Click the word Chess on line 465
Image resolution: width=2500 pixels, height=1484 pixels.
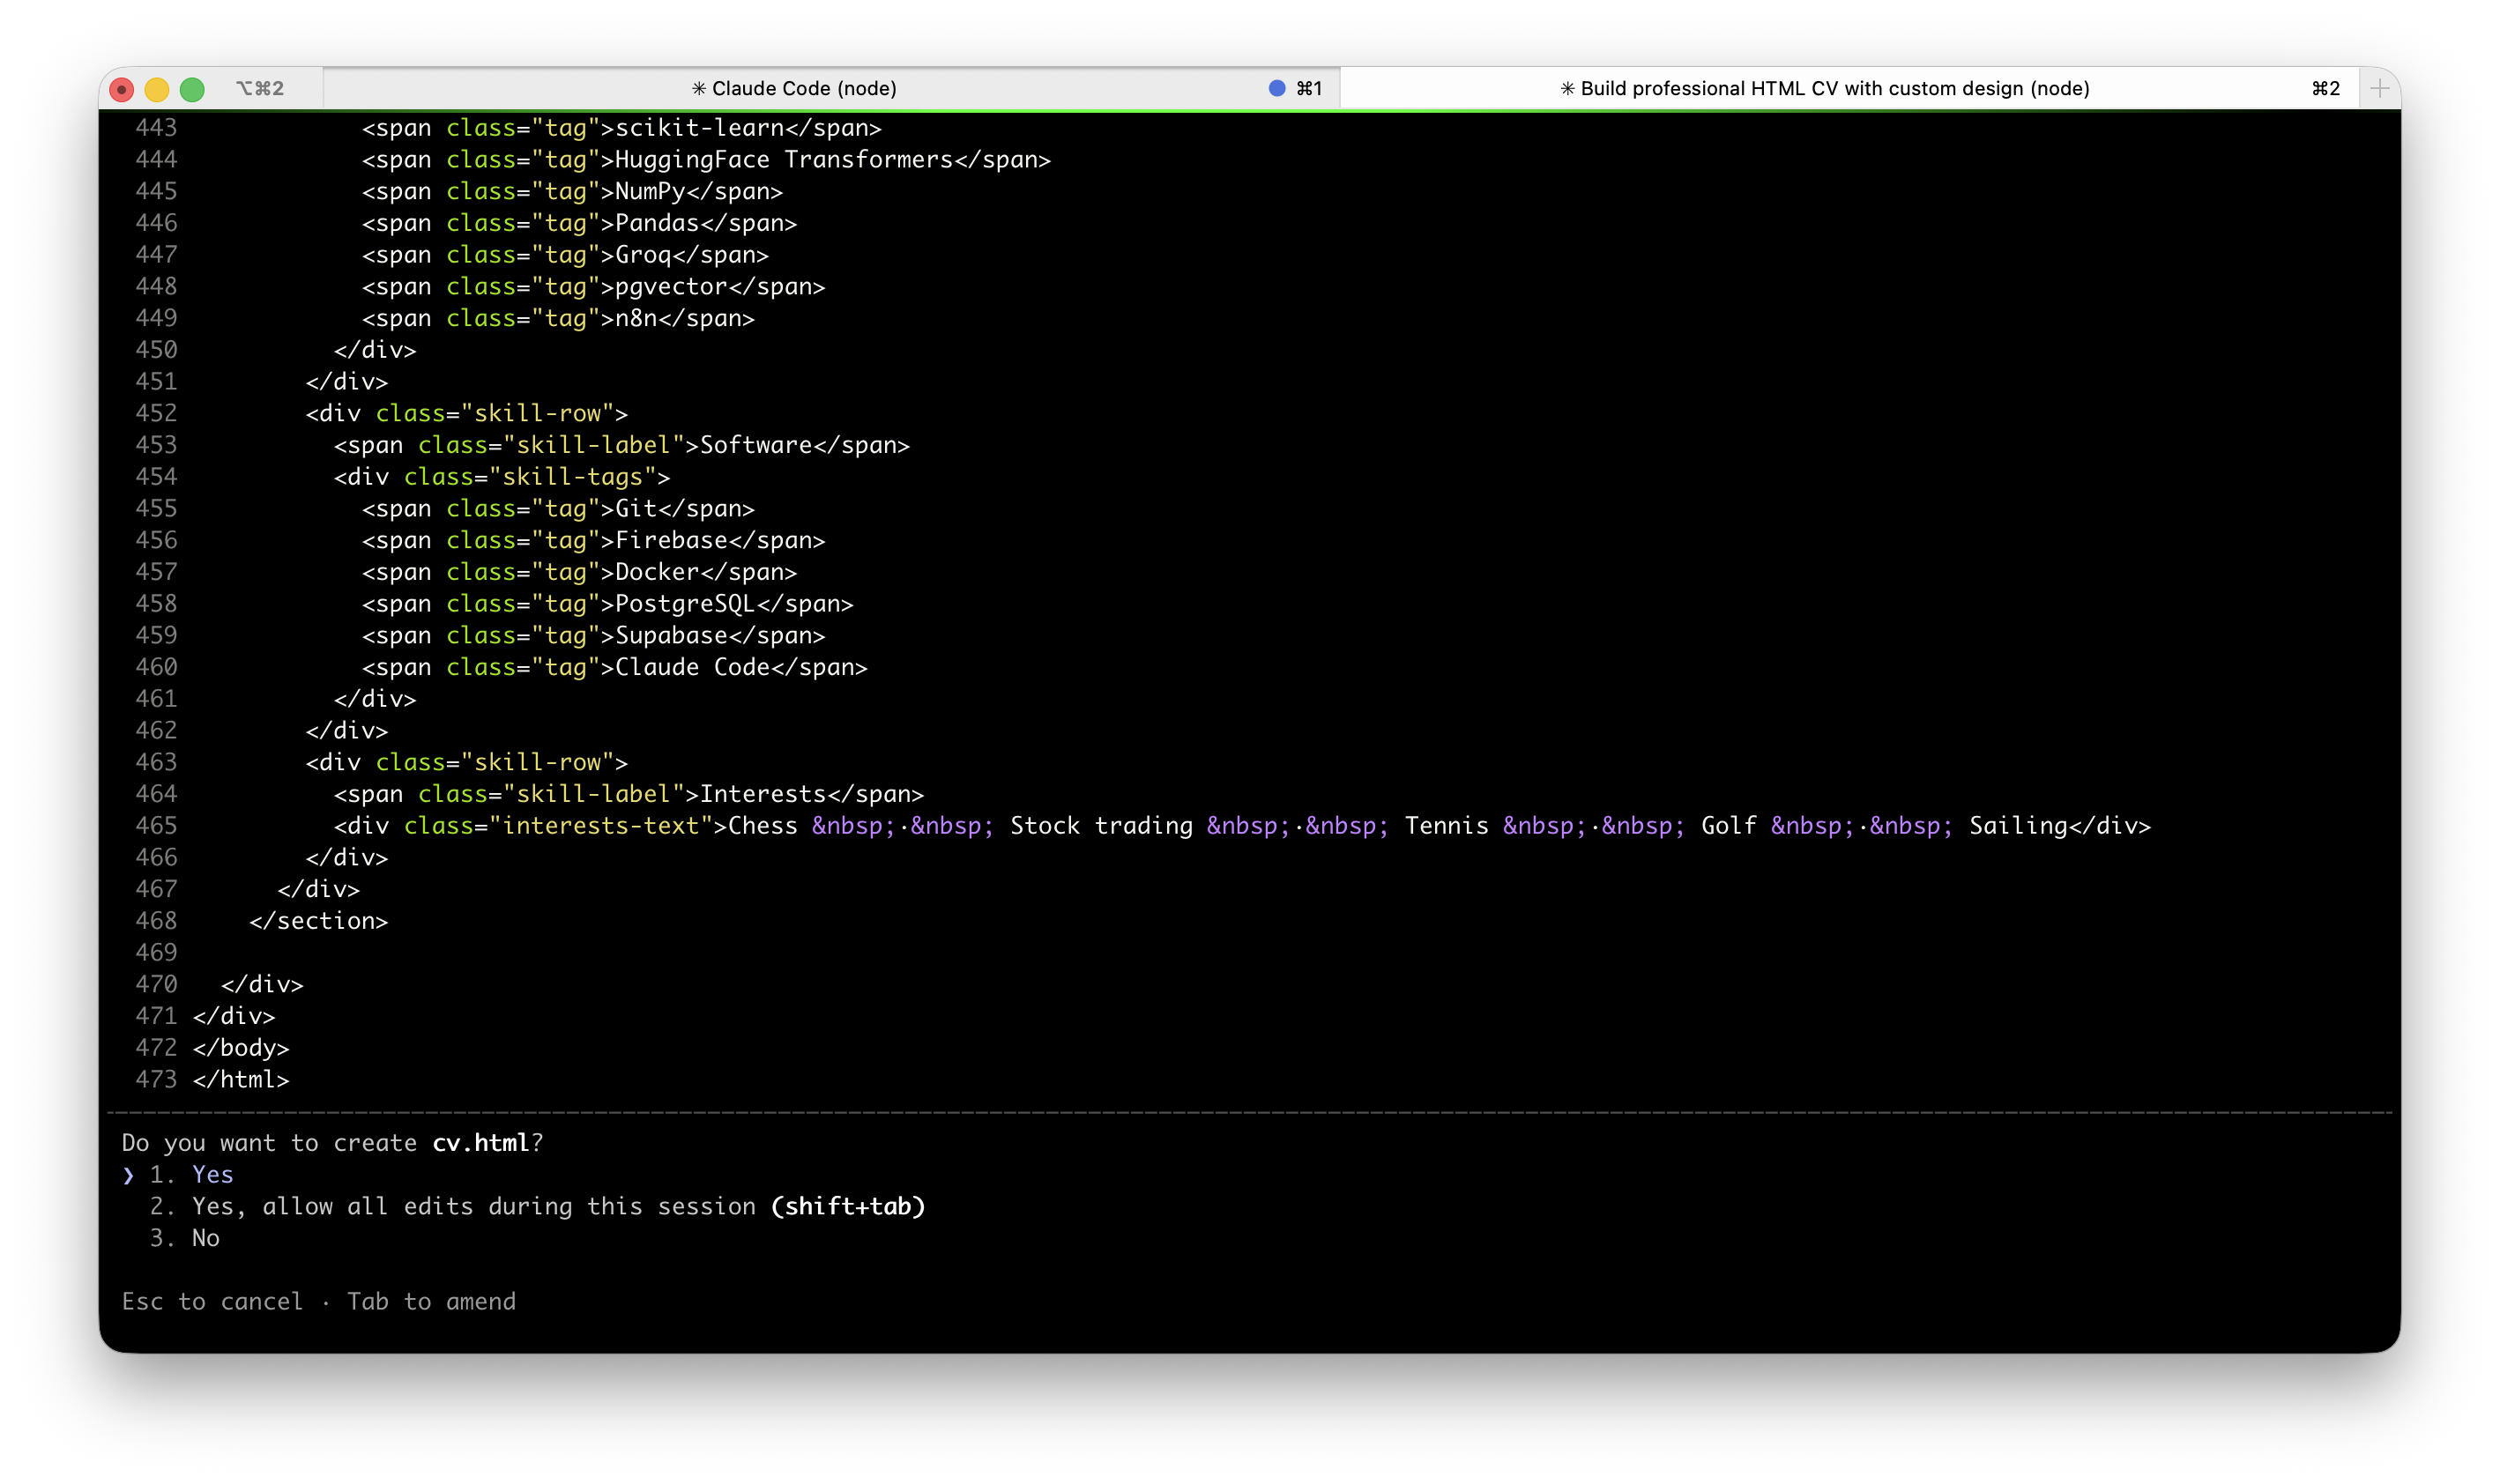tap(762, 826)
